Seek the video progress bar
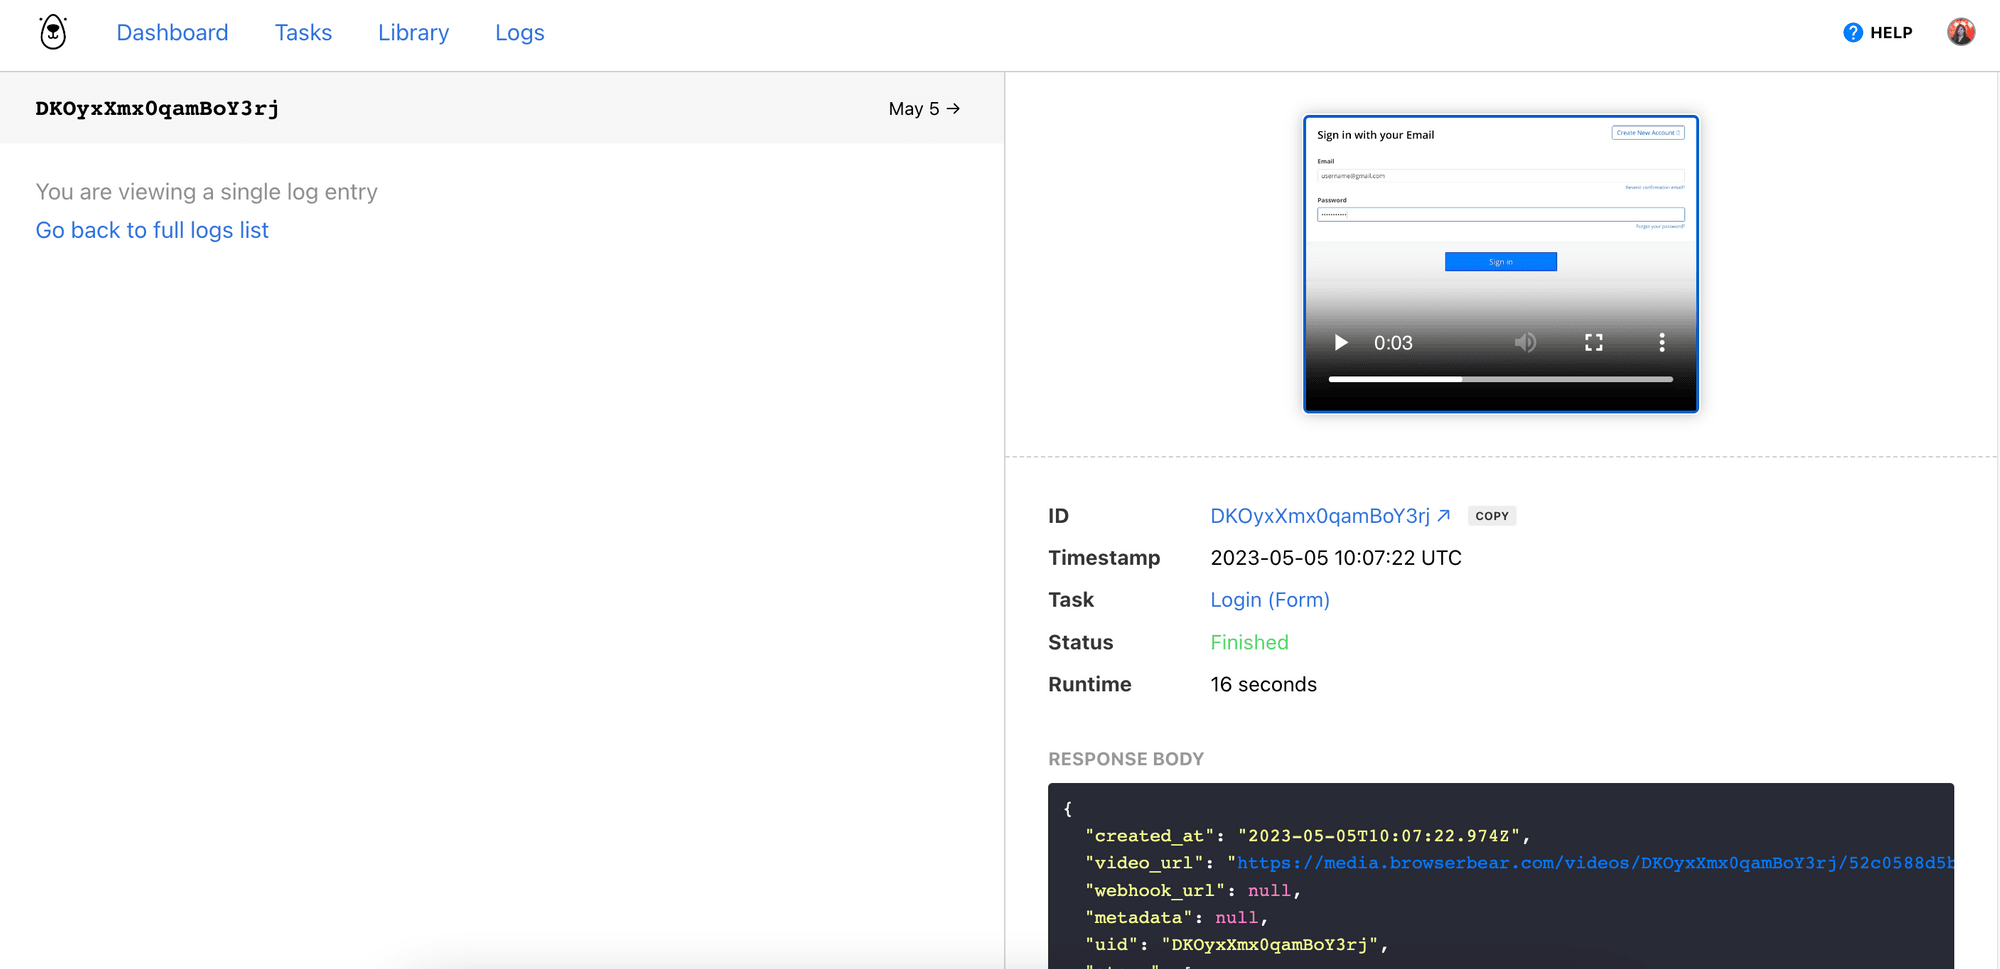 pyautogui.click(x=1500, y=379)
